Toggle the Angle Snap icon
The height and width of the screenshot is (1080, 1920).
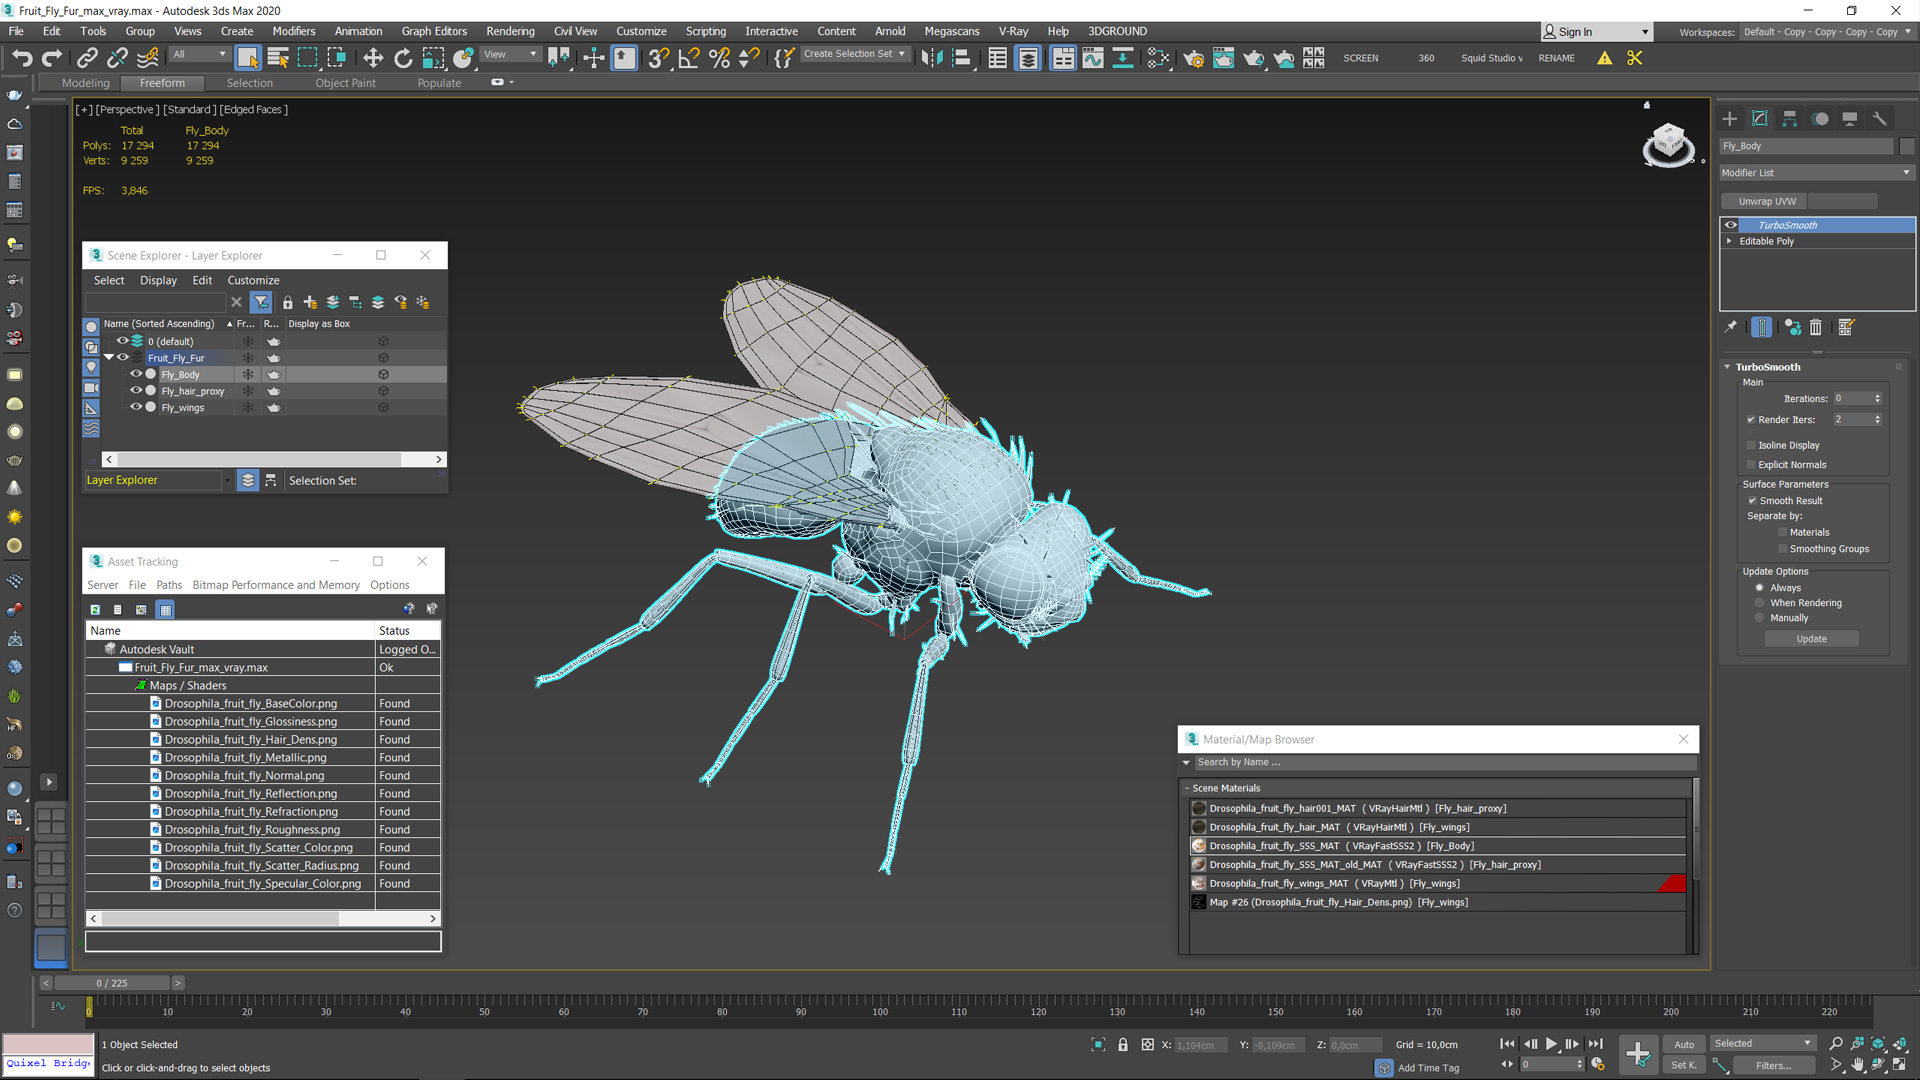pyautogui.click(x=689, y=58)
